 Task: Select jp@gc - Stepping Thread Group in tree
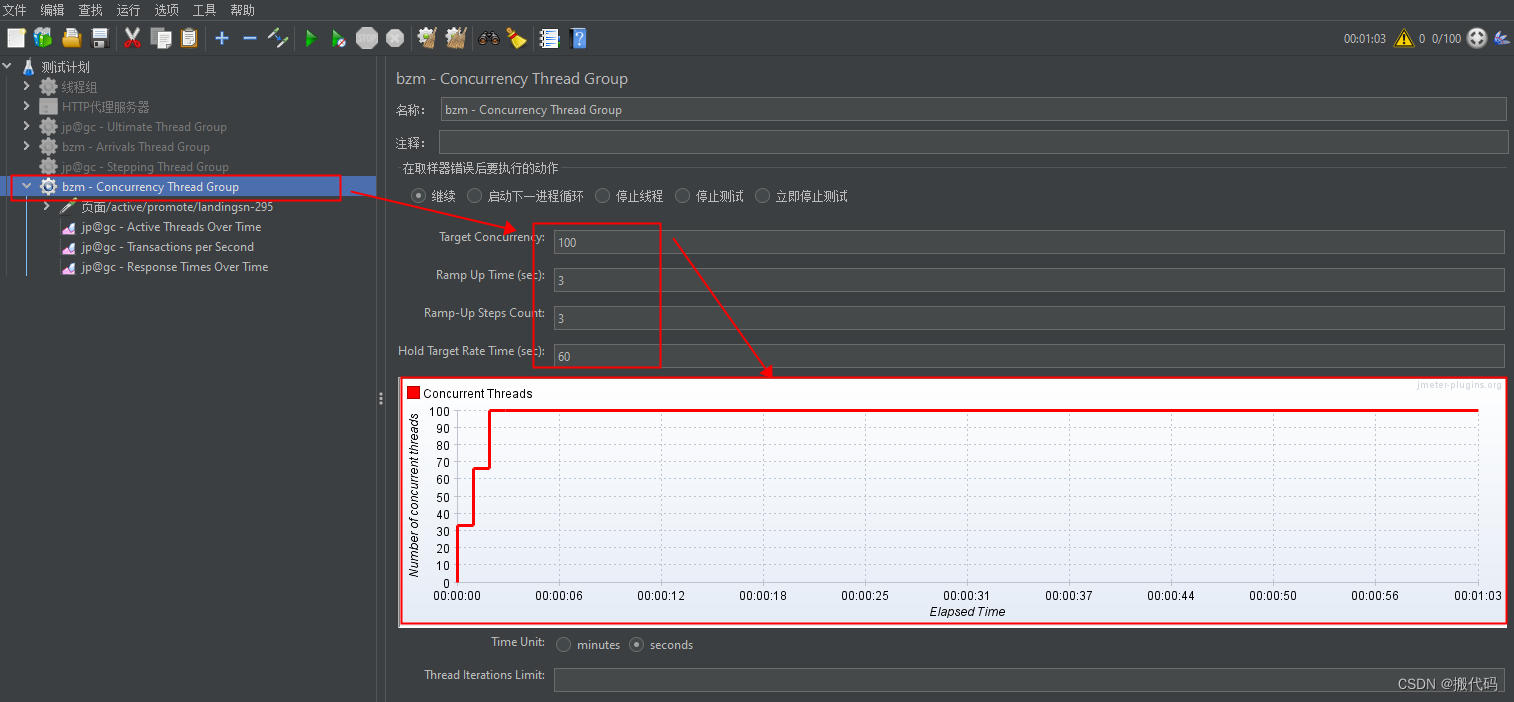pyautogui.click(x=145, y=167)
